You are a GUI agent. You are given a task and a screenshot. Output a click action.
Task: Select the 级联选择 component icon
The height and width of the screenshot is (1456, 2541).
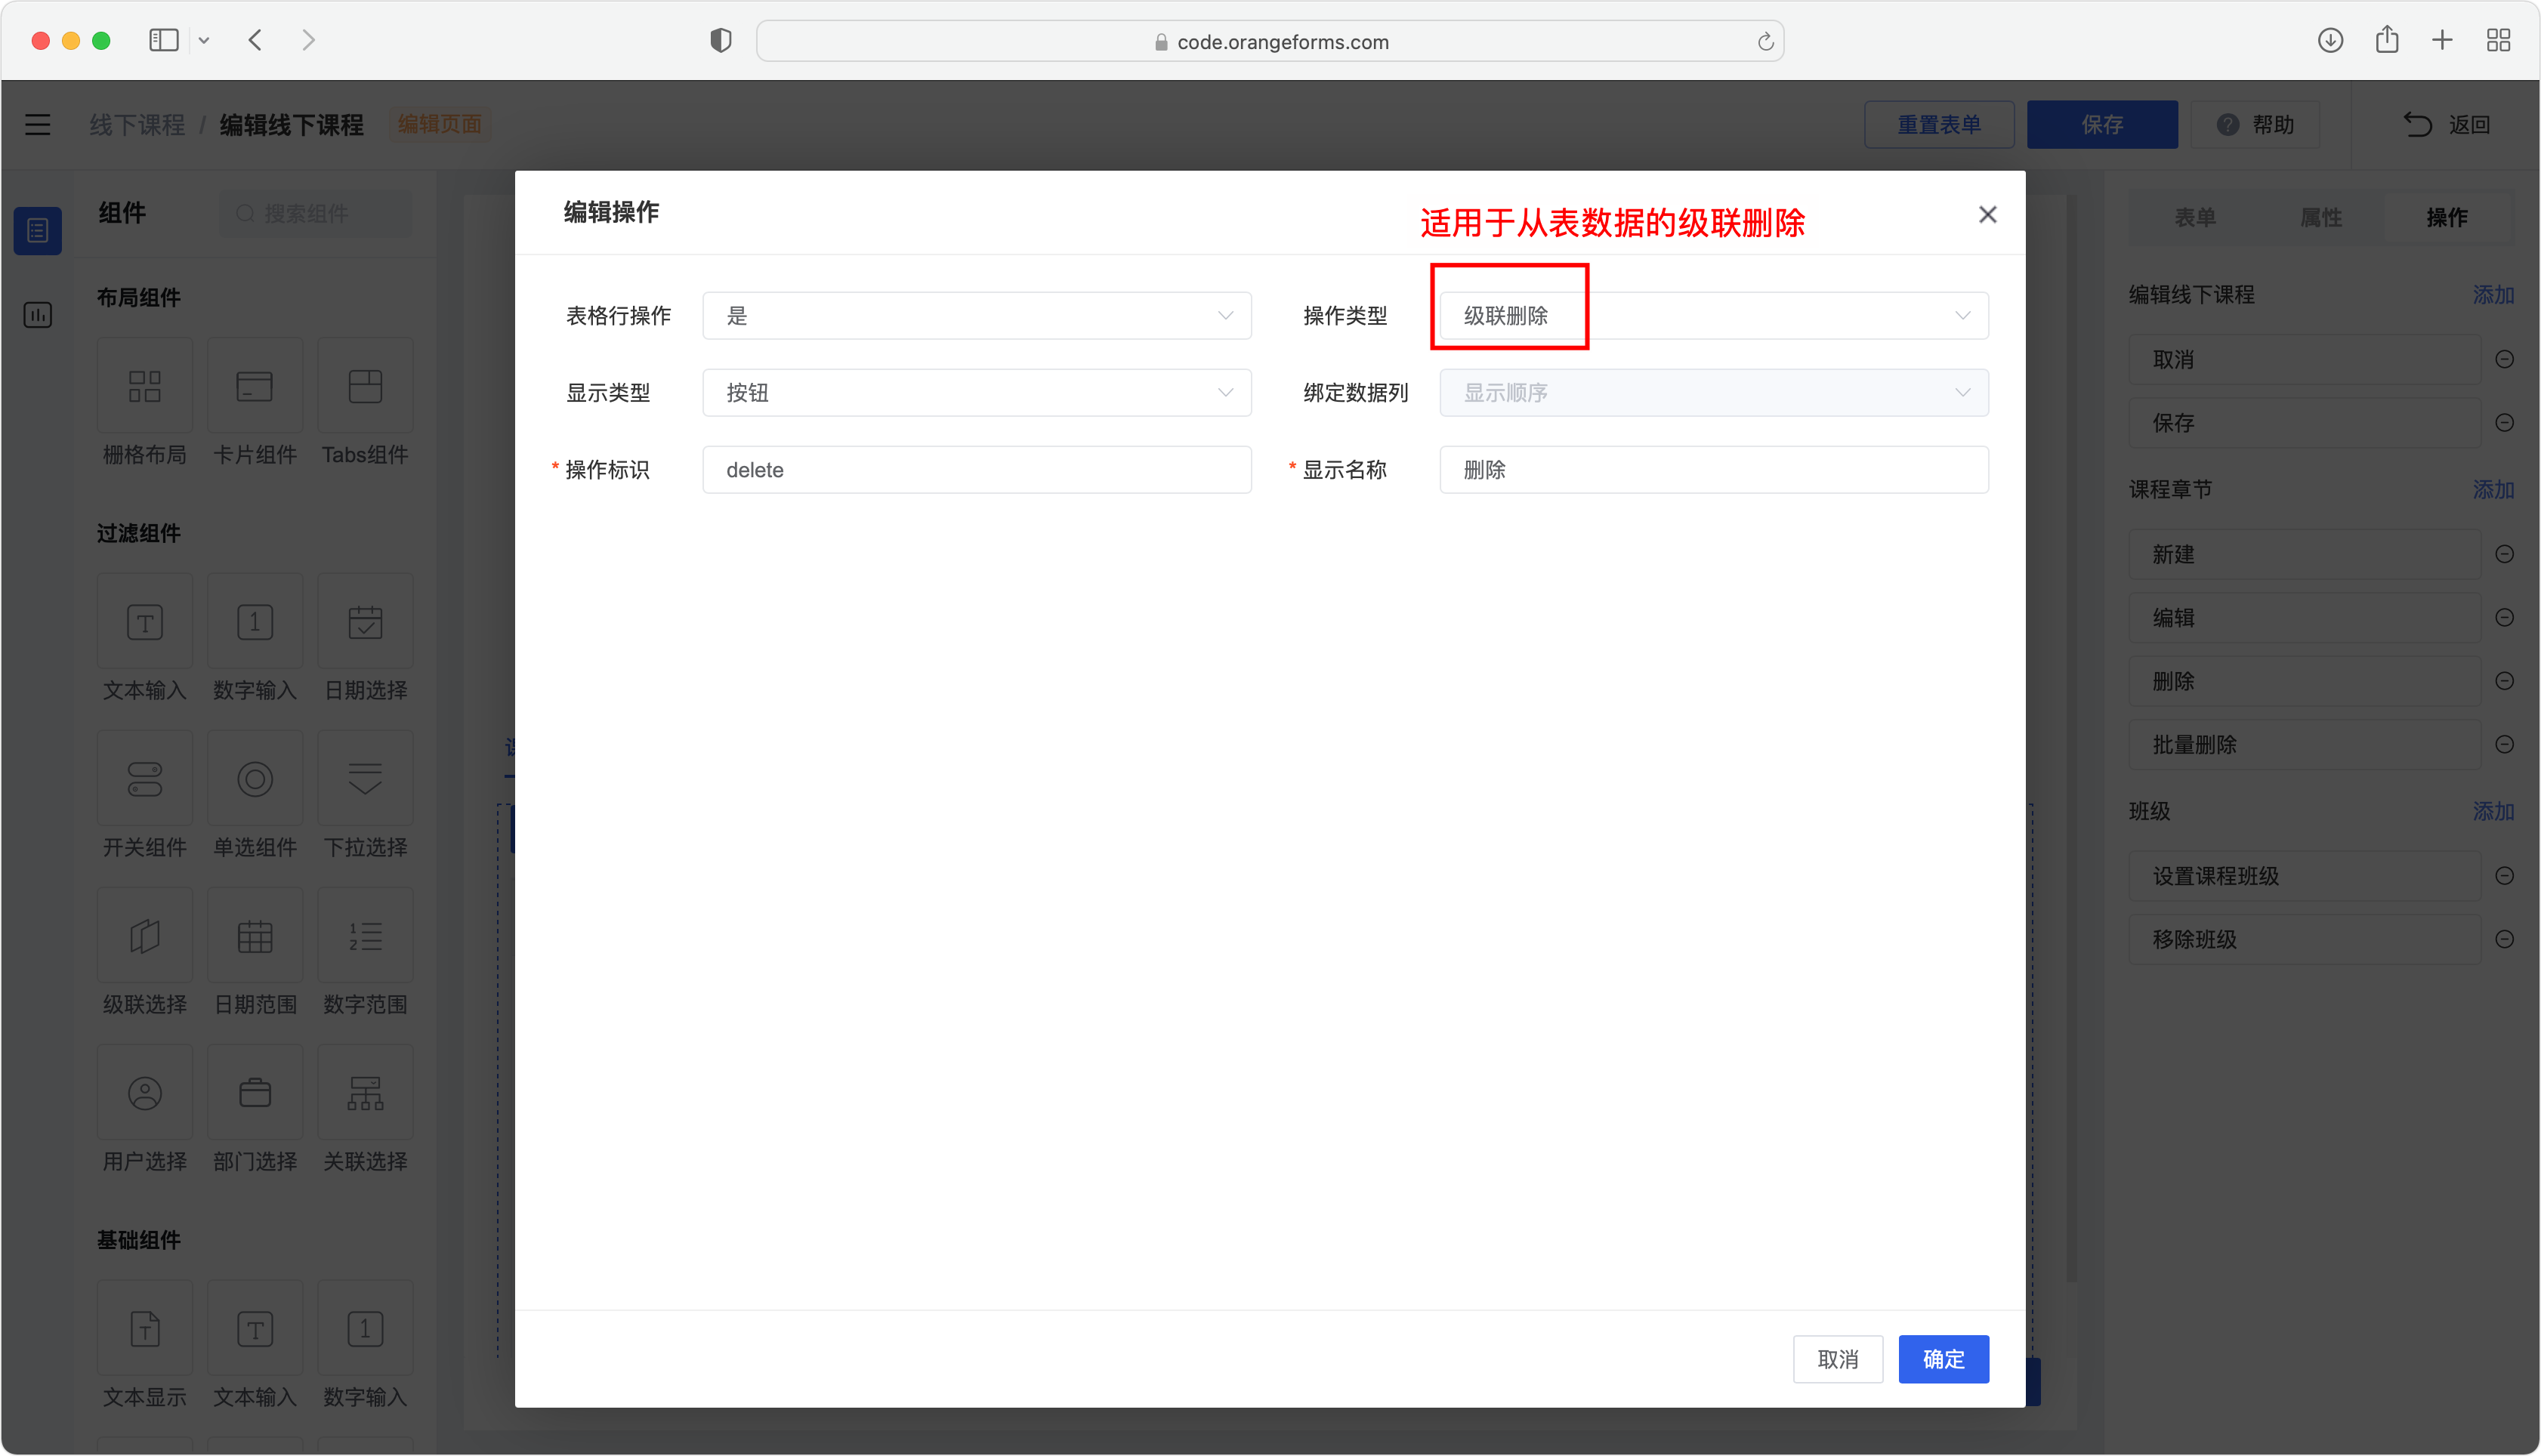pyautogui.click(x=144, y=936)
